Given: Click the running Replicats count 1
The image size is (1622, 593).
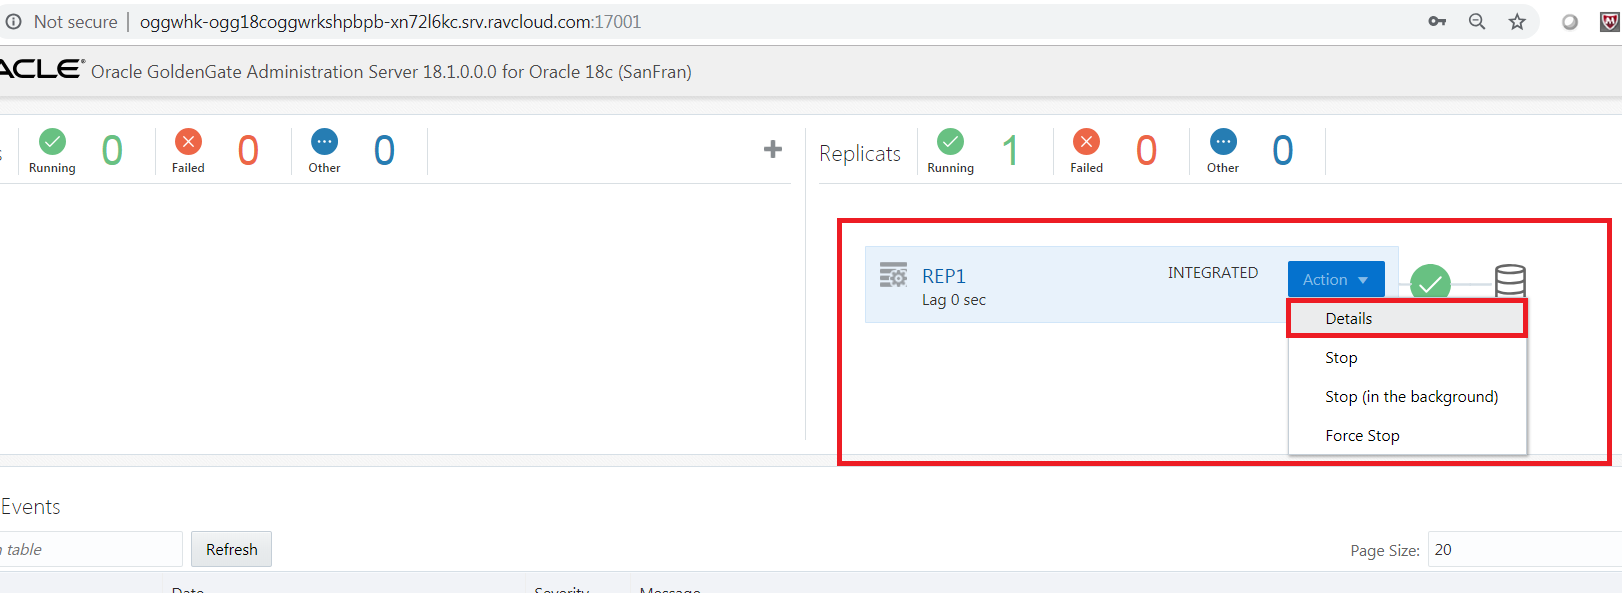Looking at the screenshot, I should [x=1011, y=150].
